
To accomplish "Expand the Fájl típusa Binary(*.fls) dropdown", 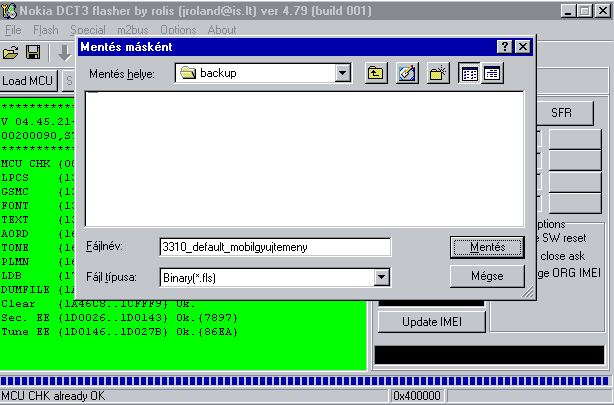I will coord(381,277).
